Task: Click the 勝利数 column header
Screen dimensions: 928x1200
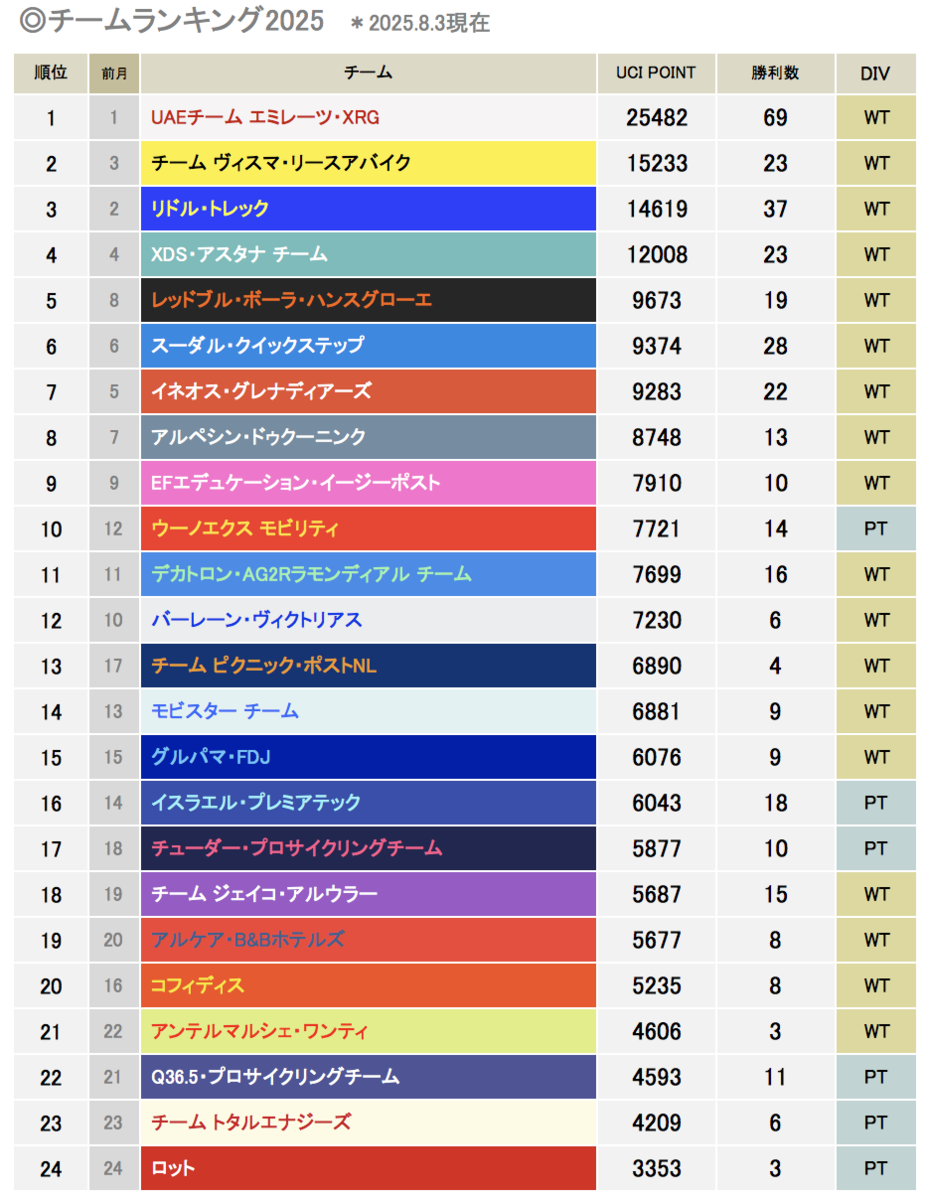Action: coord(775,73)
